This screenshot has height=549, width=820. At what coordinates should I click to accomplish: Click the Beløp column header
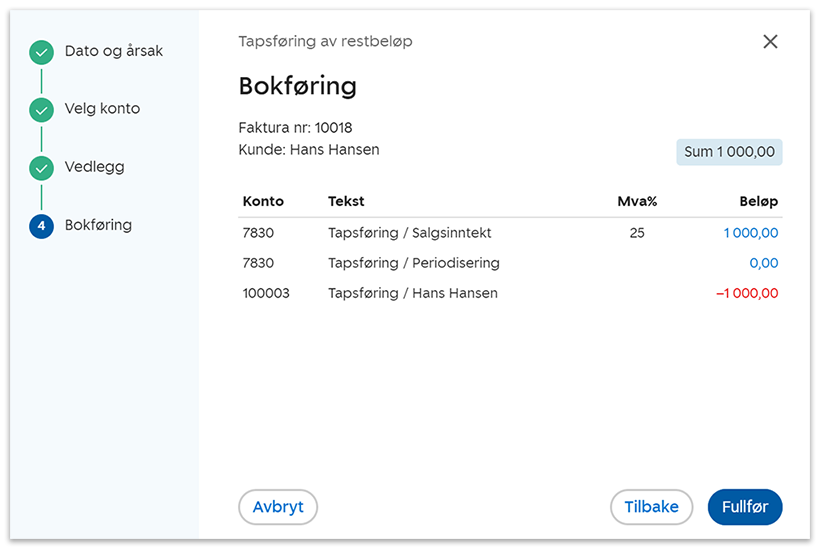[759, 201]
